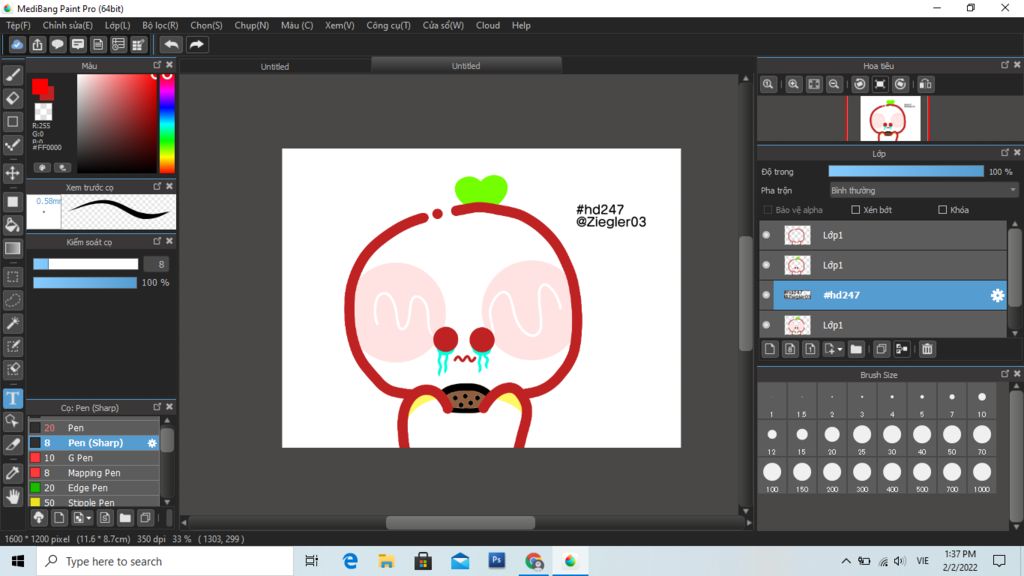Enable the Xén bớt clipping checkbox
The image size is (1024, 576).
855,210
